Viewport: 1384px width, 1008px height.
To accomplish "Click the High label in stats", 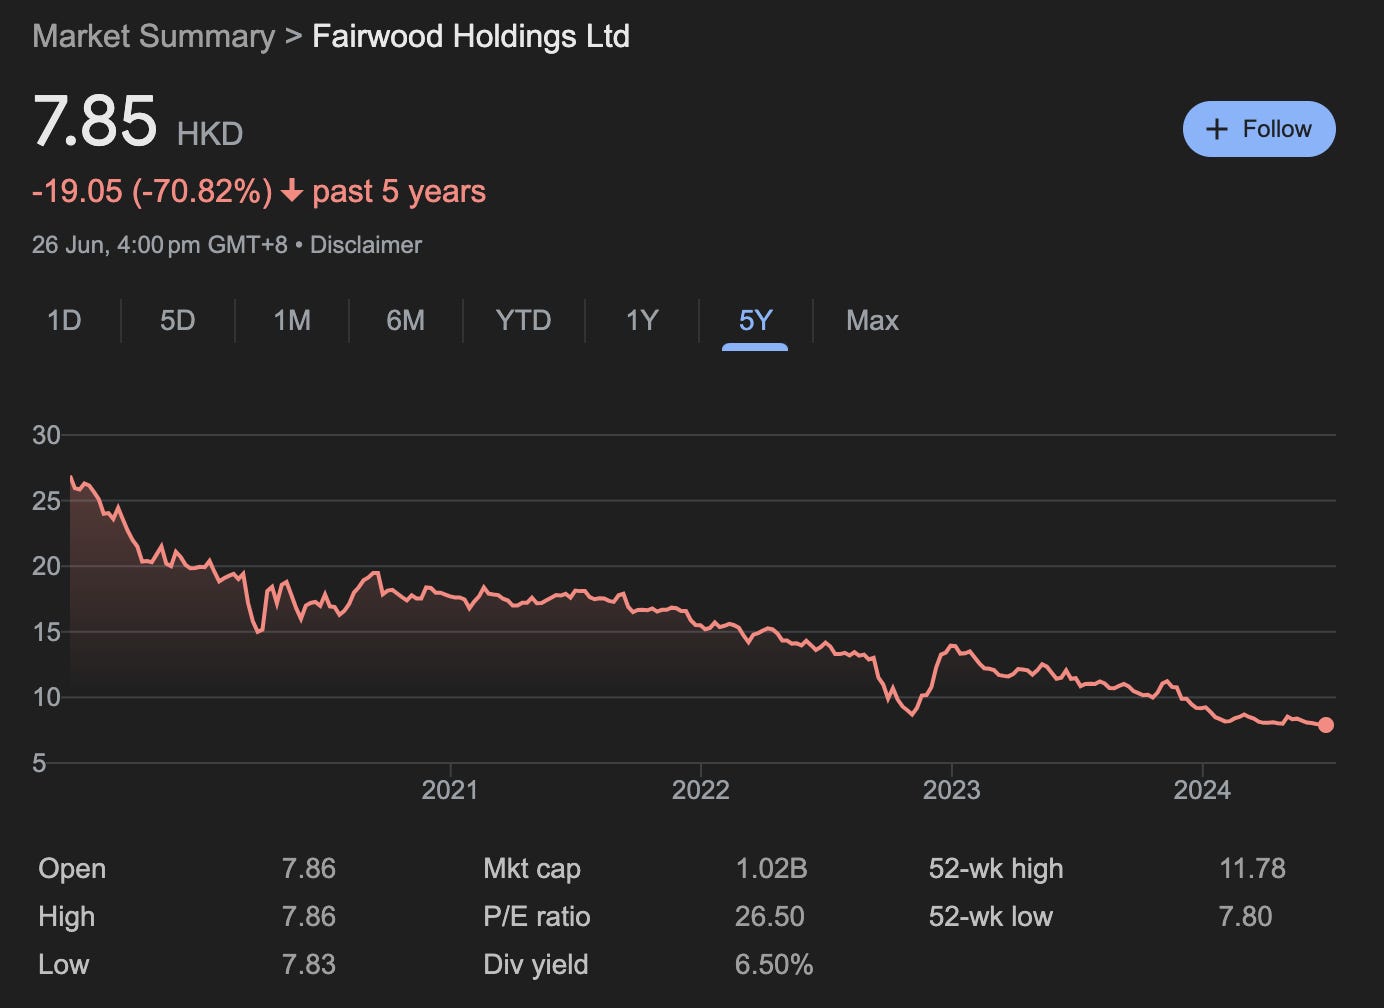I will (x=66, y=916).
